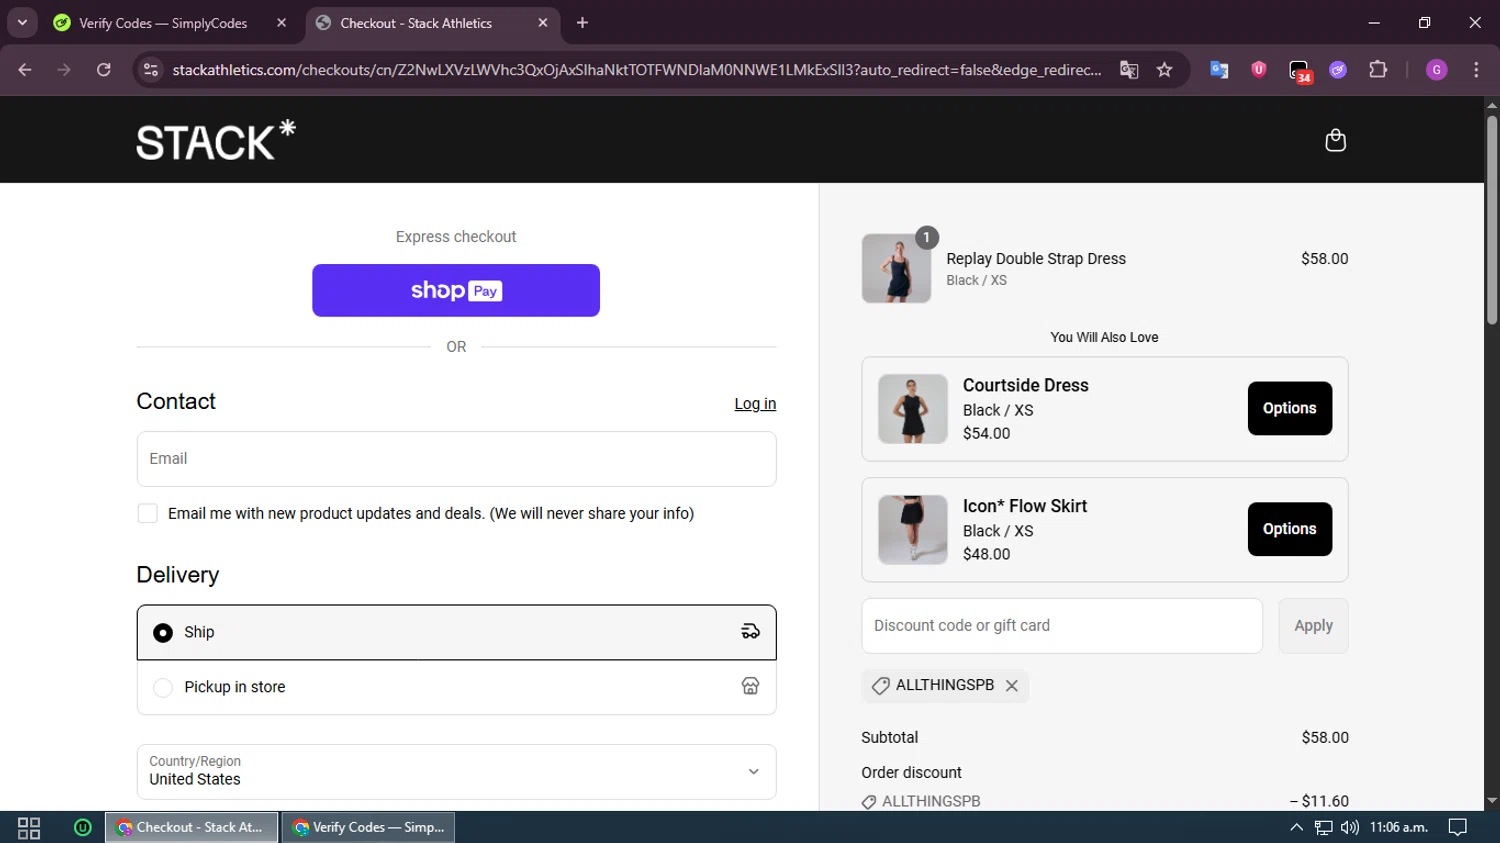Open the volume speaker icon
This screenshot has width=1500, height=843.
point(1350,827)
